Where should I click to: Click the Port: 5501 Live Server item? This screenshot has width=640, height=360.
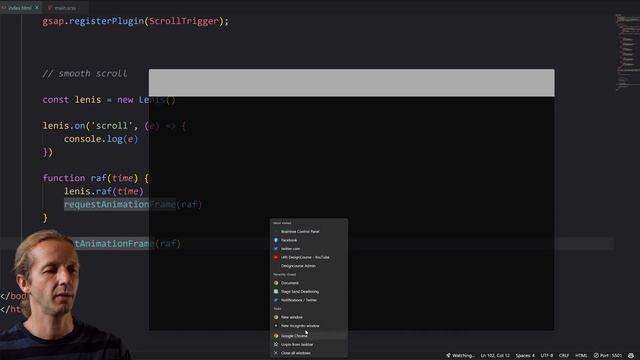[608, 356]
